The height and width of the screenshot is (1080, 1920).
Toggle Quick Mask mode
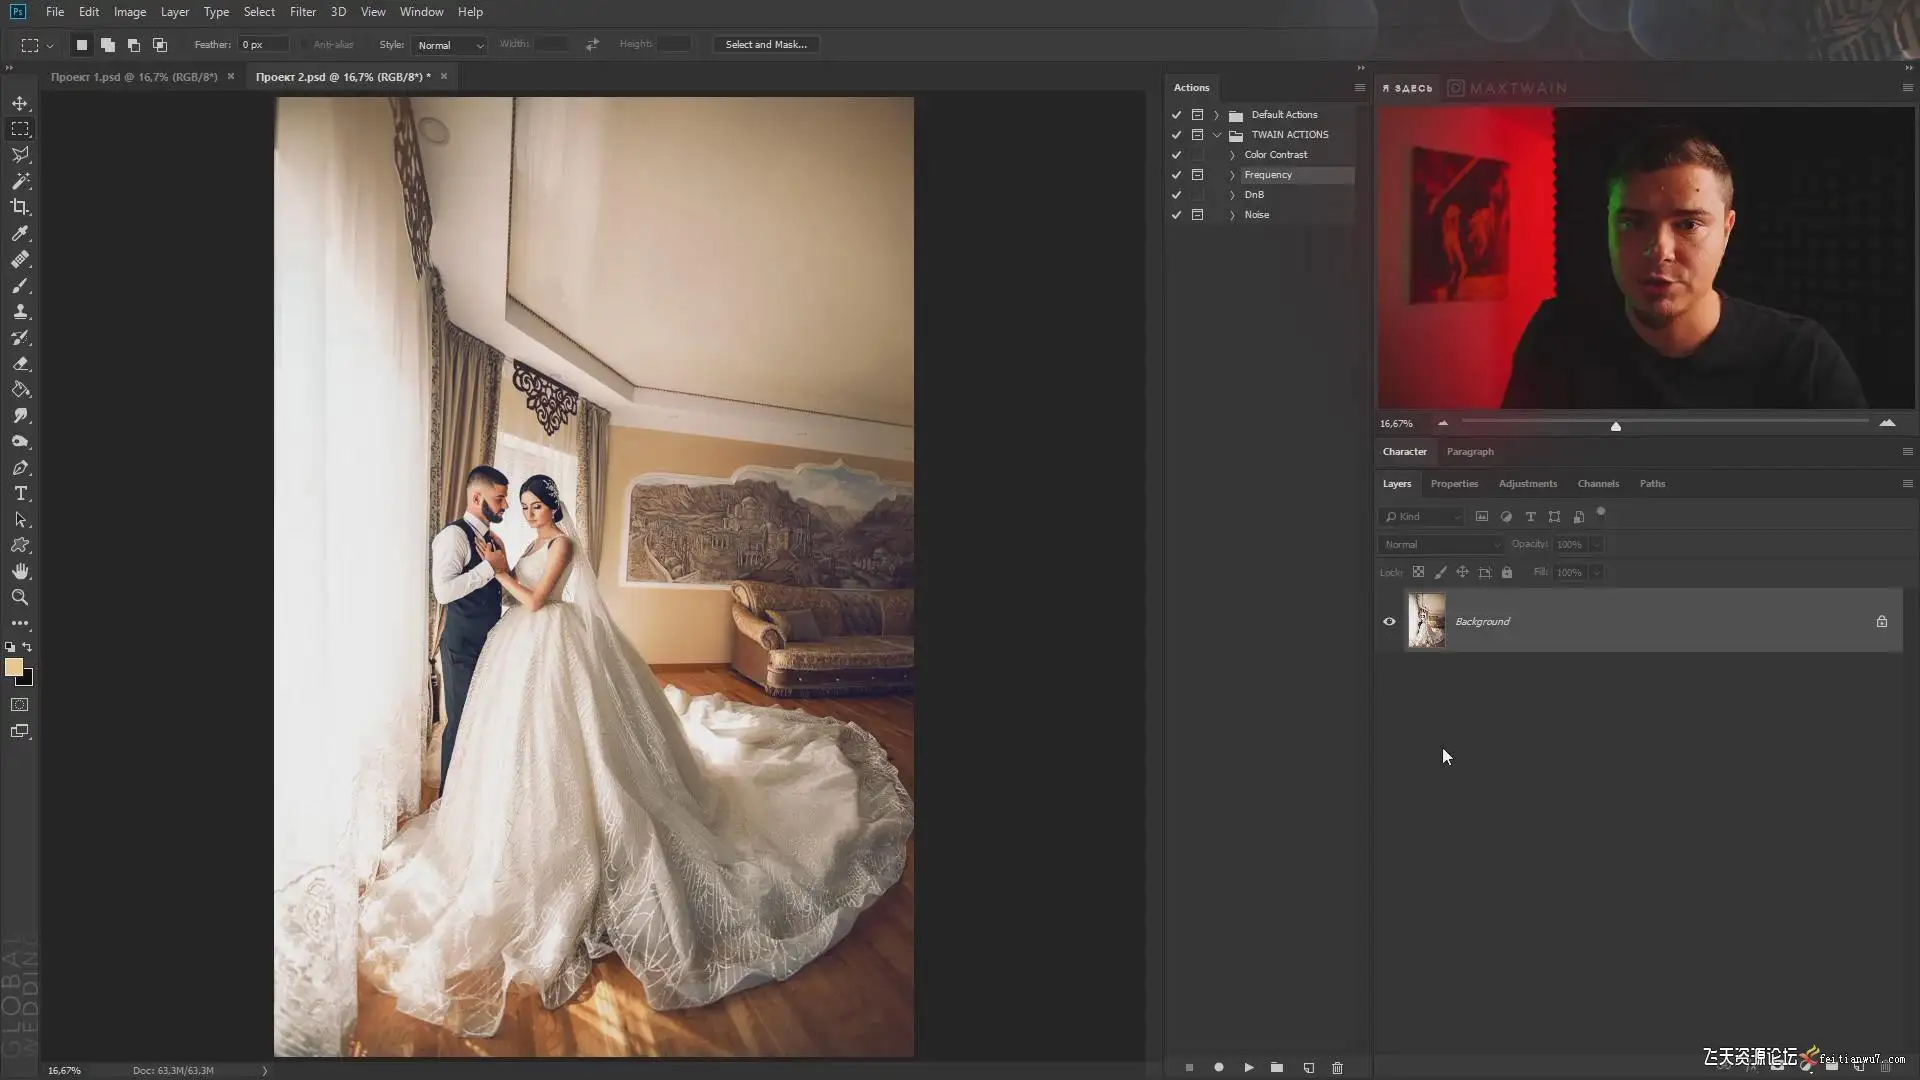(20, 705)
